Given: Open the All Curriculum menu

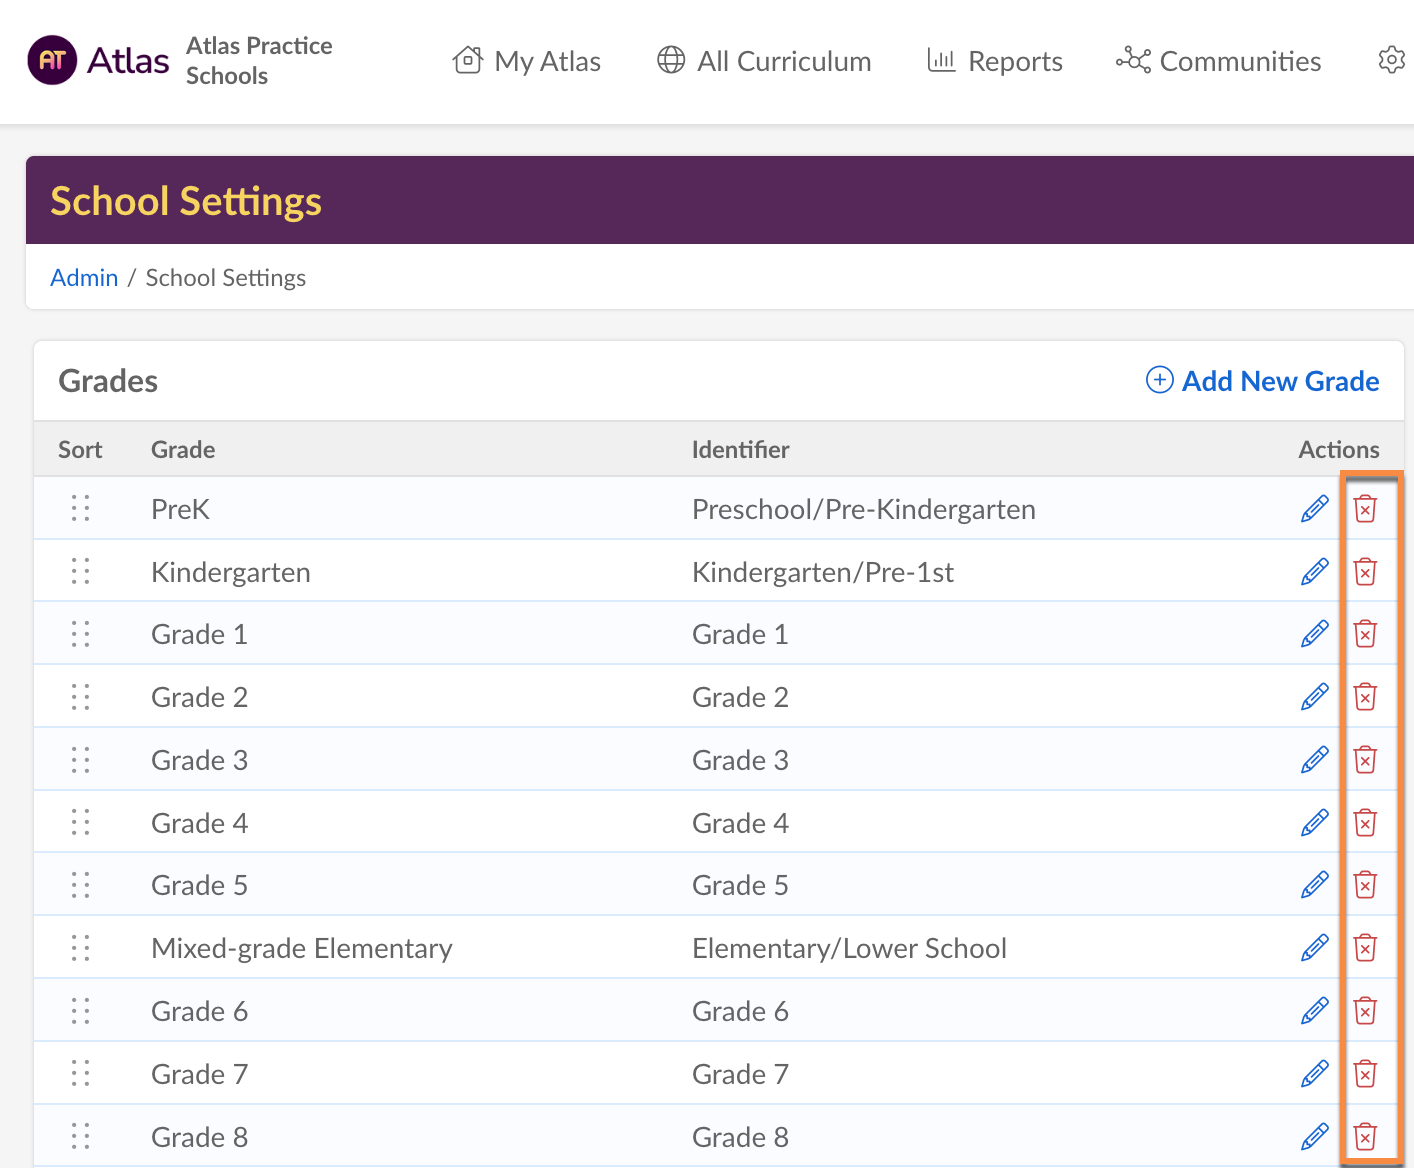Looking at the screenshot, I should [x=764, y=61].
